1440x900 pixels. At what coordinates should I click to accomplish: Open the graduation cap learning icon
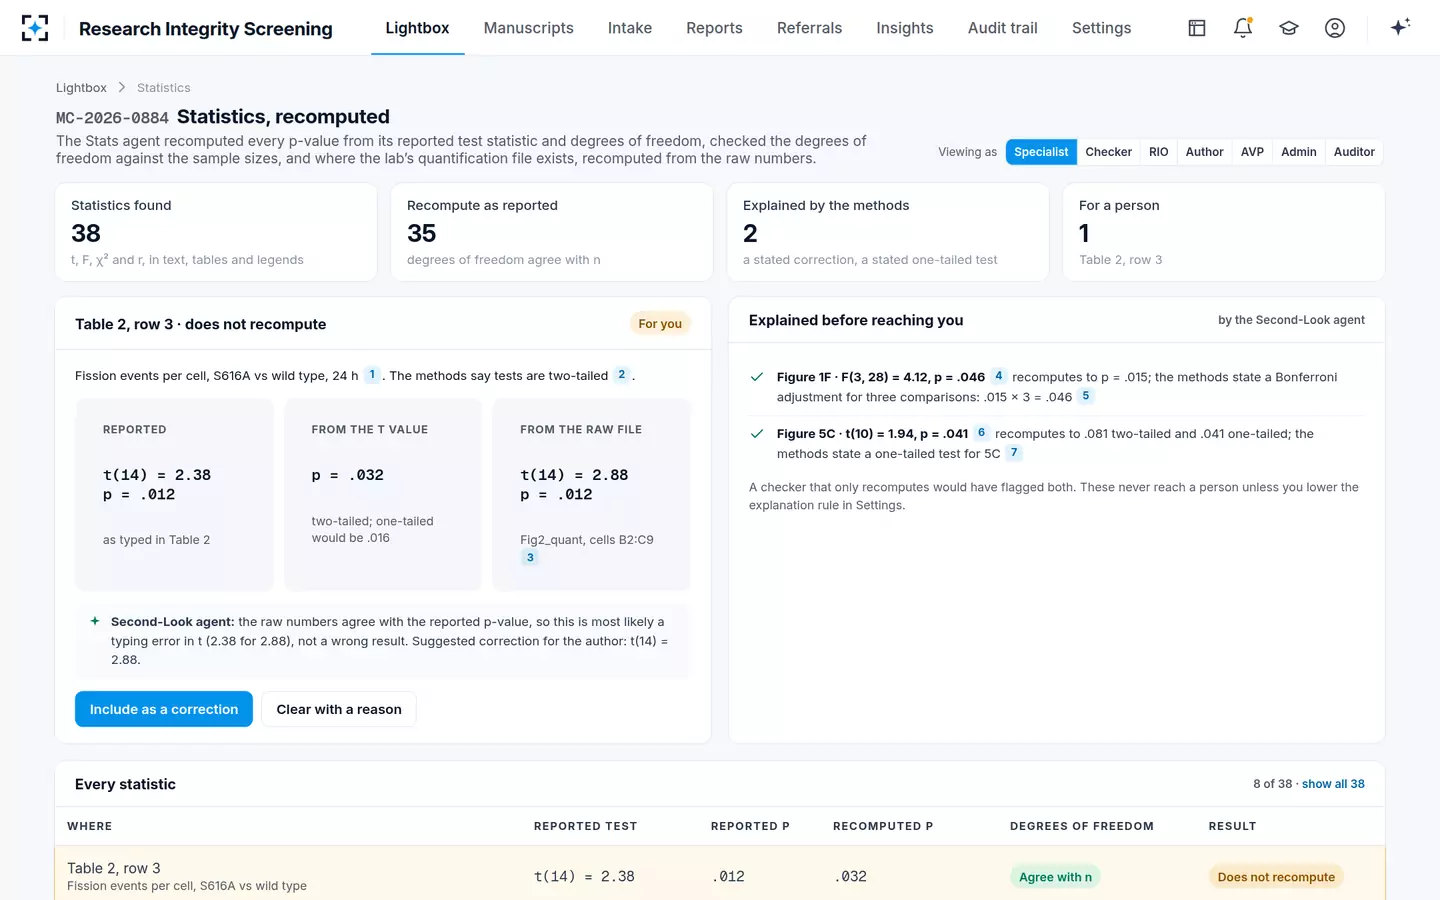(x=1289, y=28)
